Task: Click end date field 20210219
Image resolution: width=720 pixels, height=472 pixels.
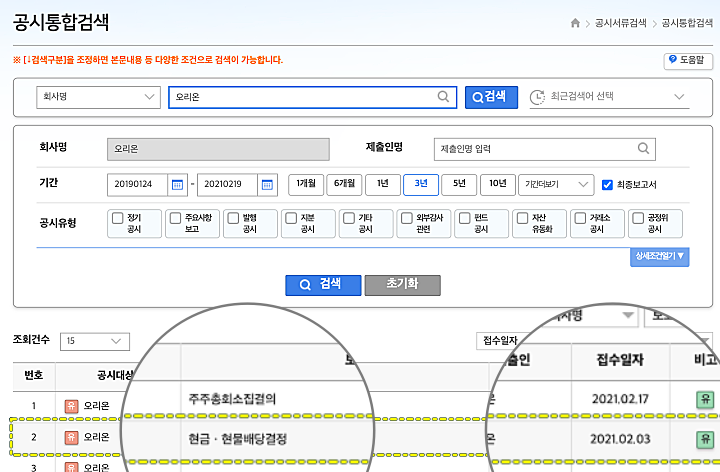Action: click(227, 185)
